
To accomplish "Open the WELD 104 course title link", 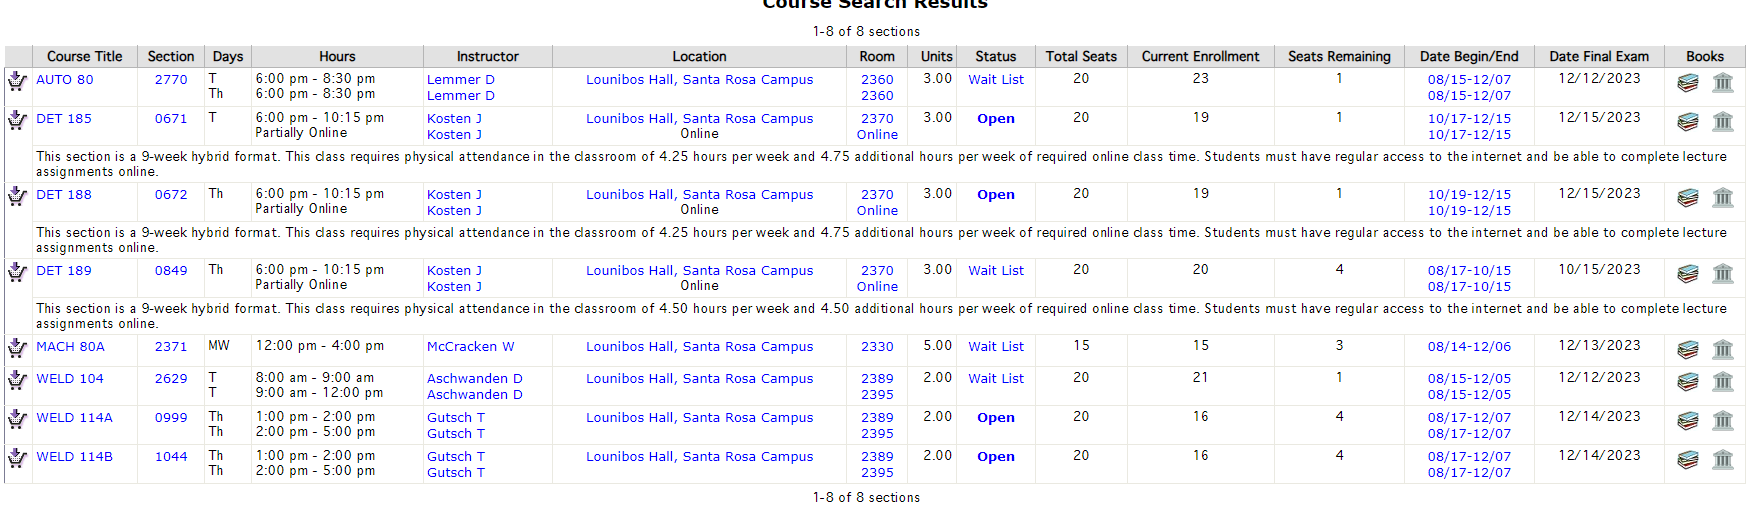I will 70,379.
